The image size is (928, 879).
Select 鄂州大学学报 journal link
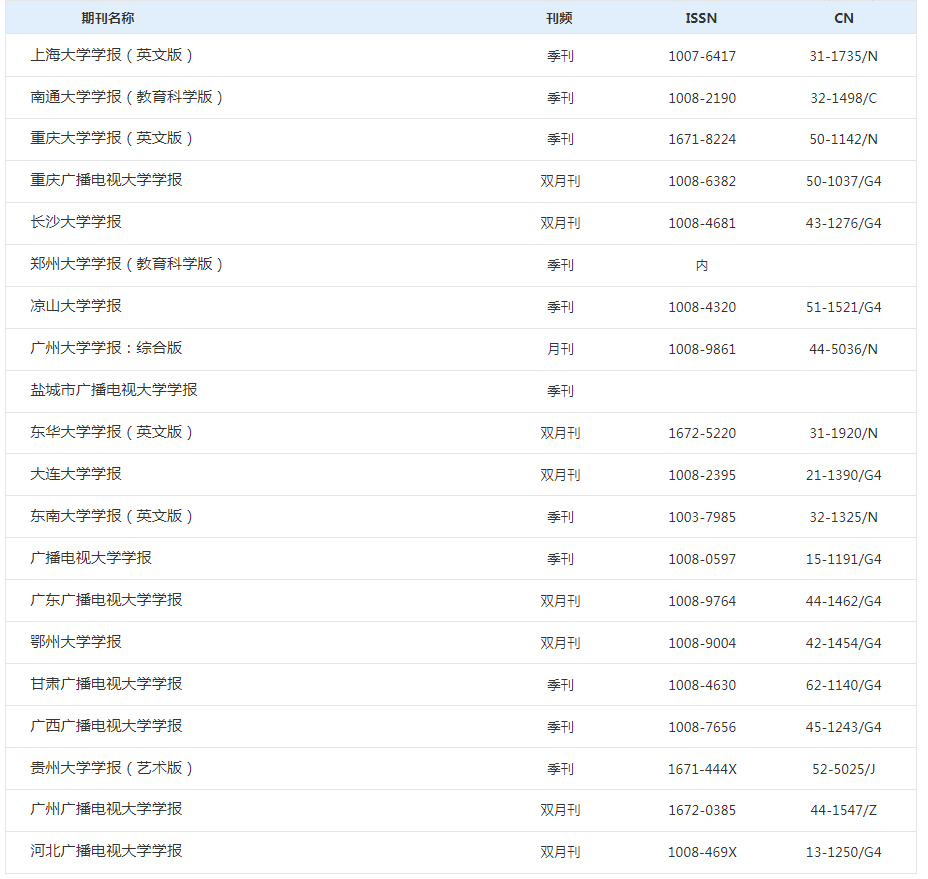76,642
